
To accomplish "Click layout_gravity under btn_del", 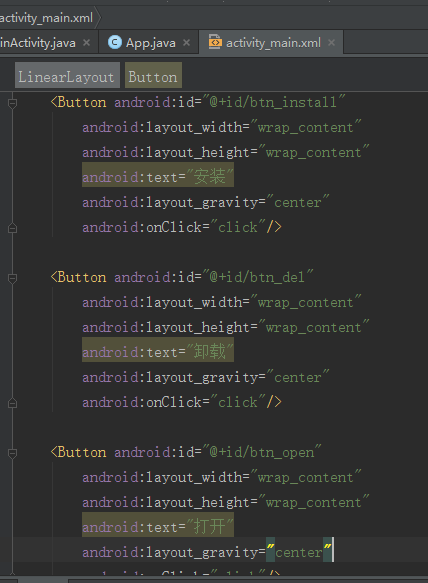I will click(206, 377).
